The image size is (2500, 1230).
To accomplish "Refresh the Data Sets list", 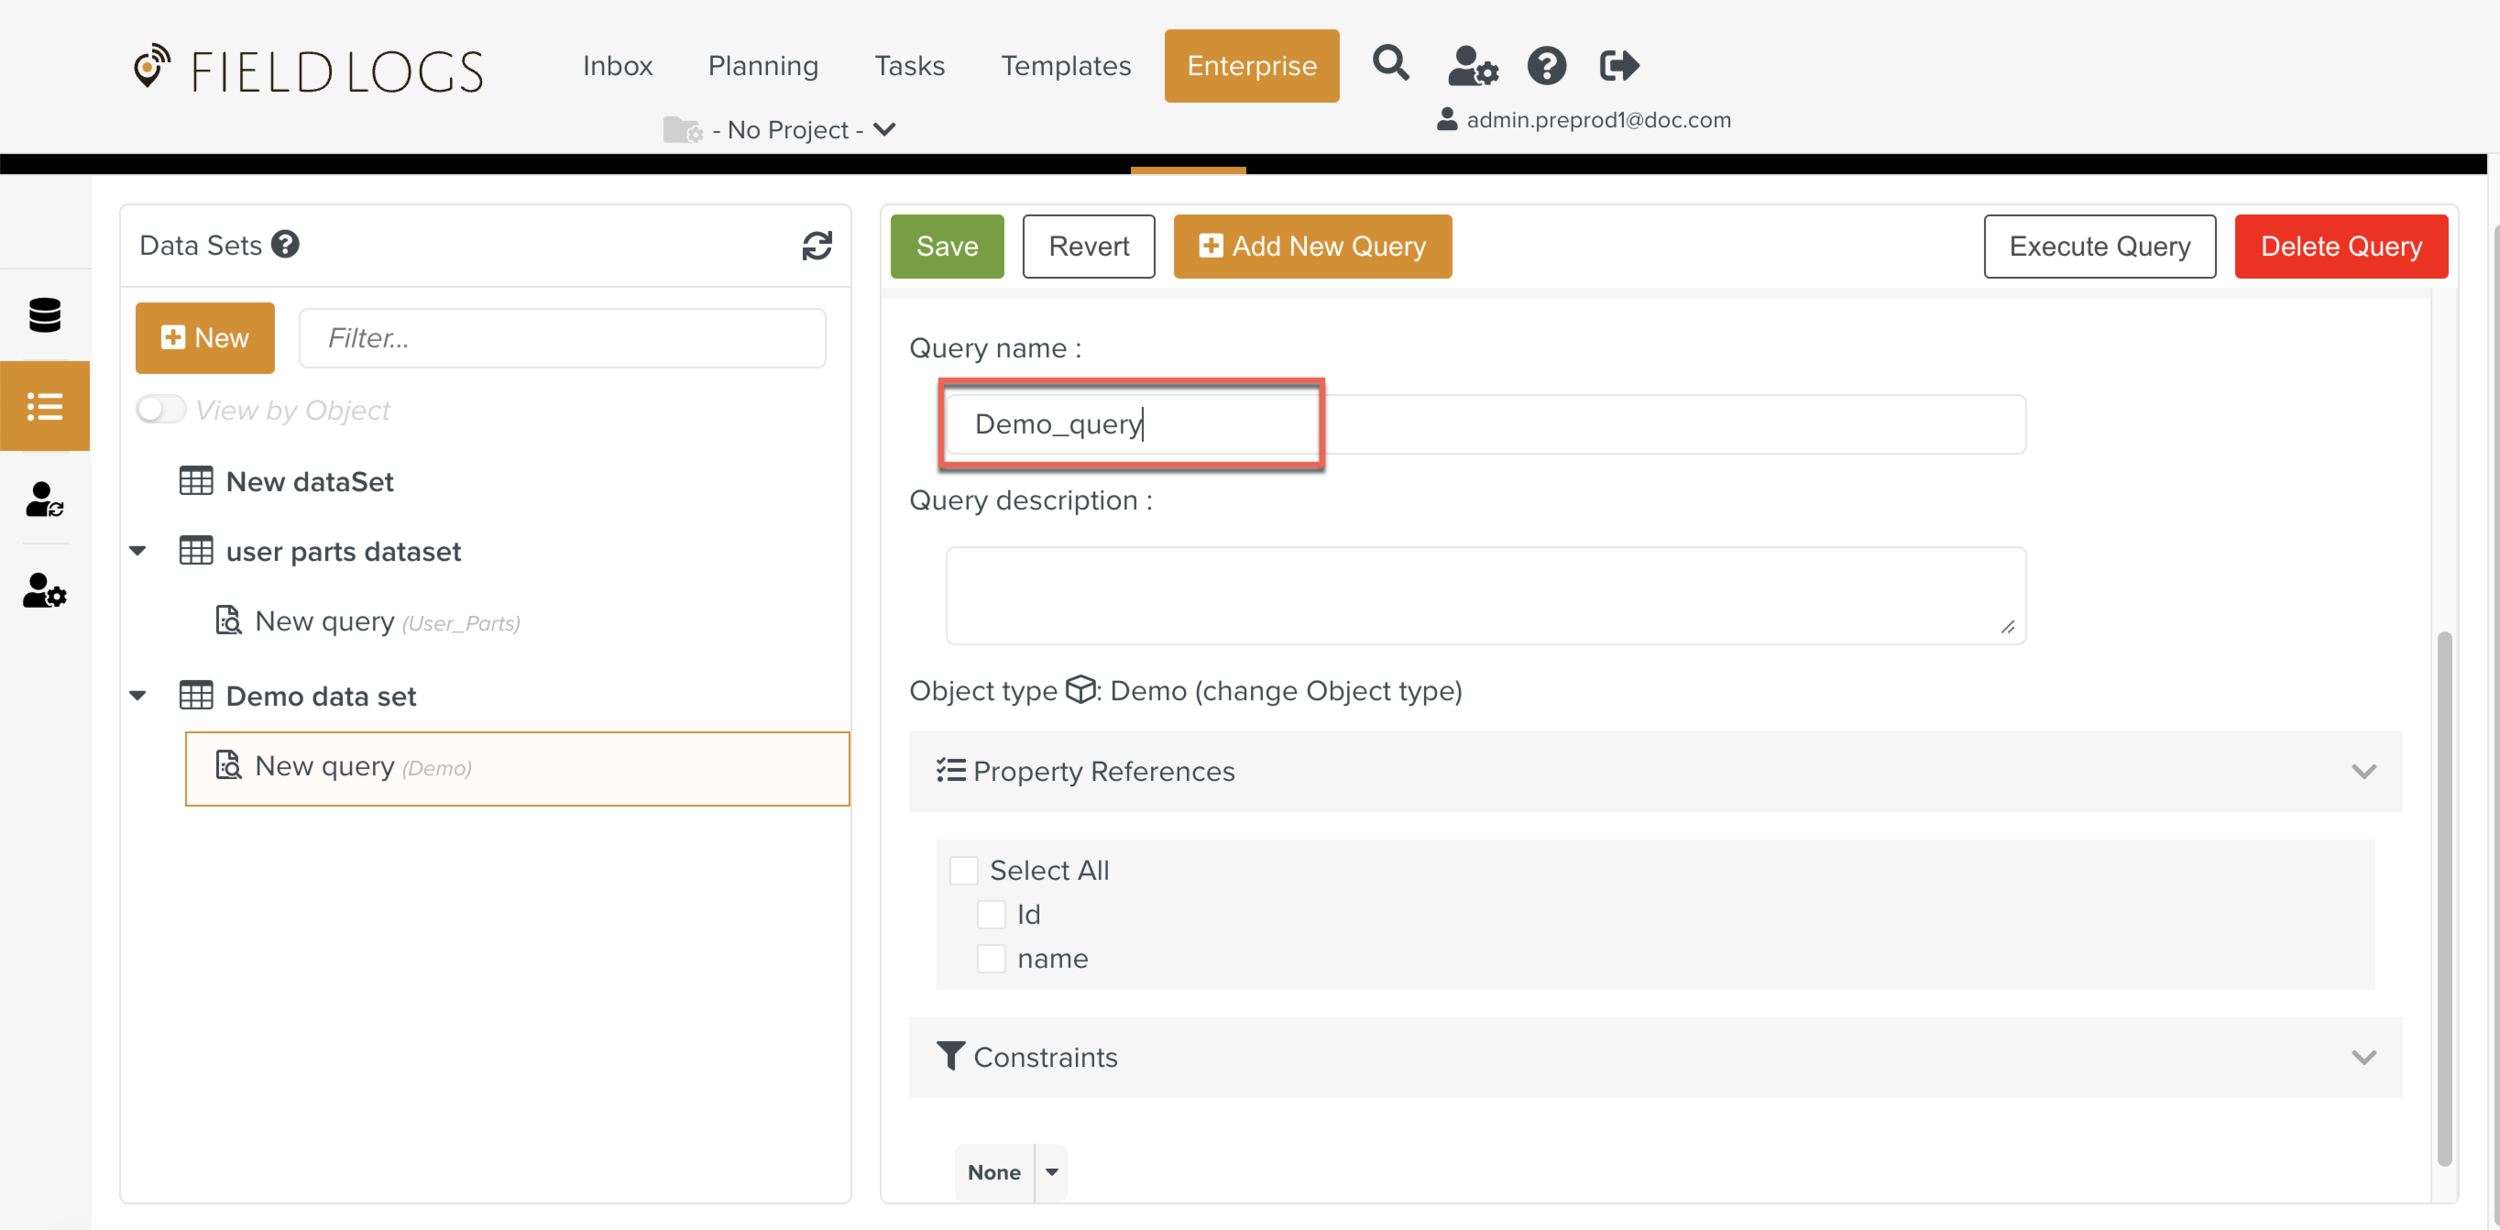I will 817,246.
